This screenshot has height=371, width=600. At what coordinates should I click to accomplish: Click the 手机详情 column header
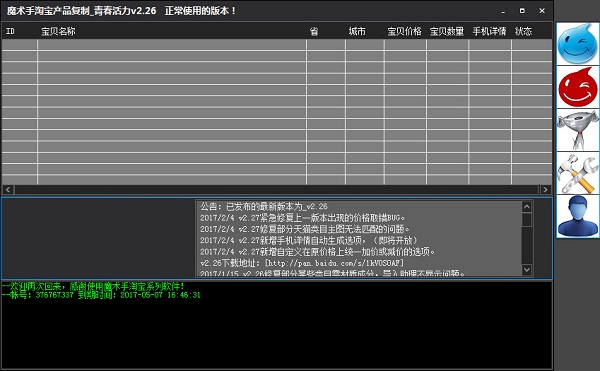pyautogui.click(x=489, y=31)
